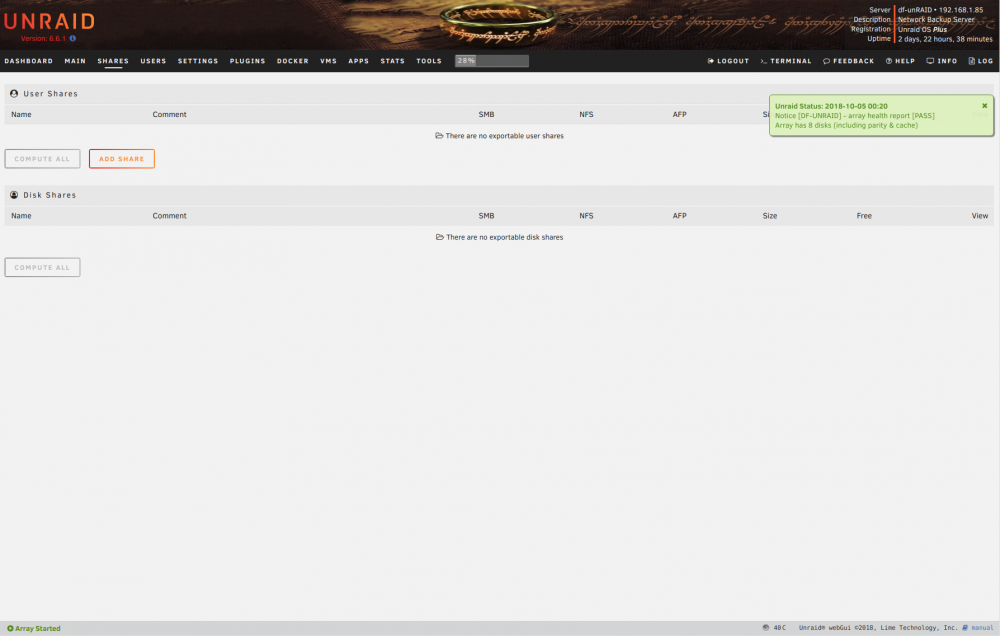Click the temperature icon in footer
This screenshot has width=1000, height=636.
[765, 628]
